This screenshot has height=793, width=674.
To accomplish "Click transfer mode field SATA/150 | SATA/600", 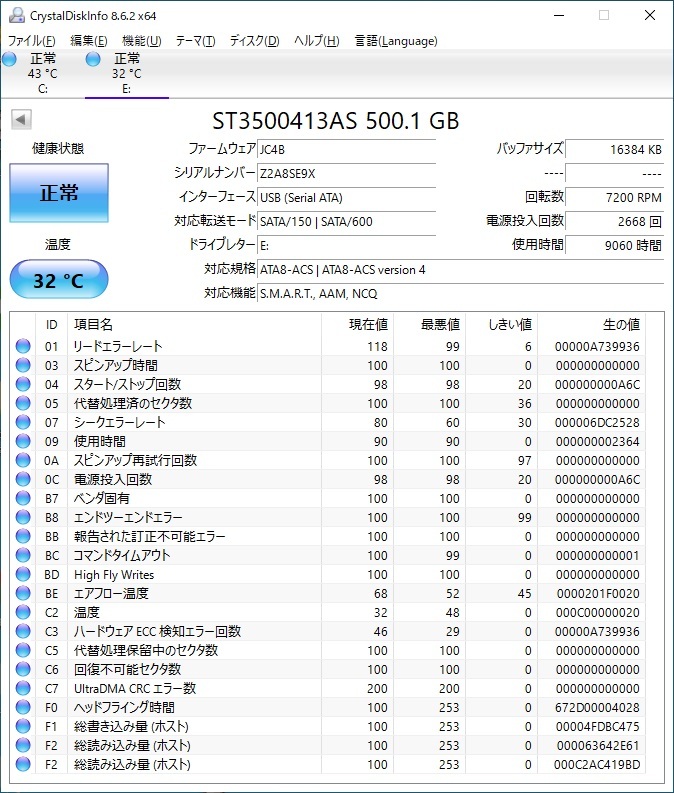I will coord(346,222).
